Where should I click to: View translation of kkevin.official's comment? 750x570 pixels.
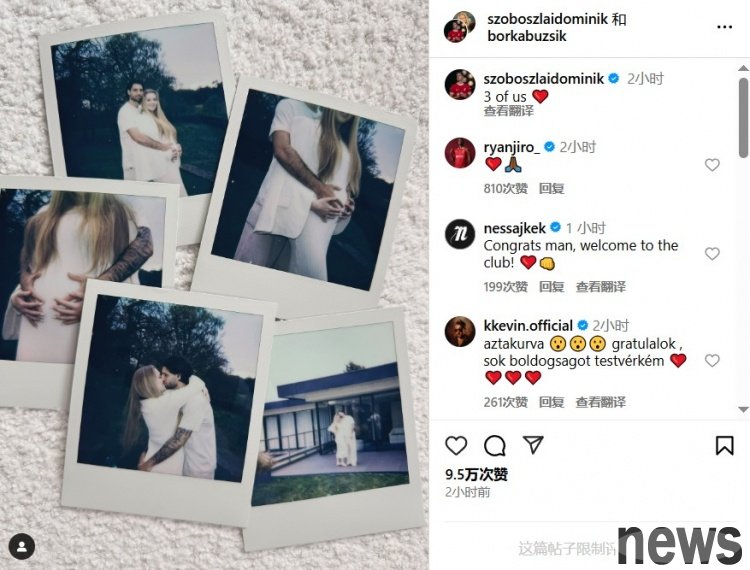[600, 402]
